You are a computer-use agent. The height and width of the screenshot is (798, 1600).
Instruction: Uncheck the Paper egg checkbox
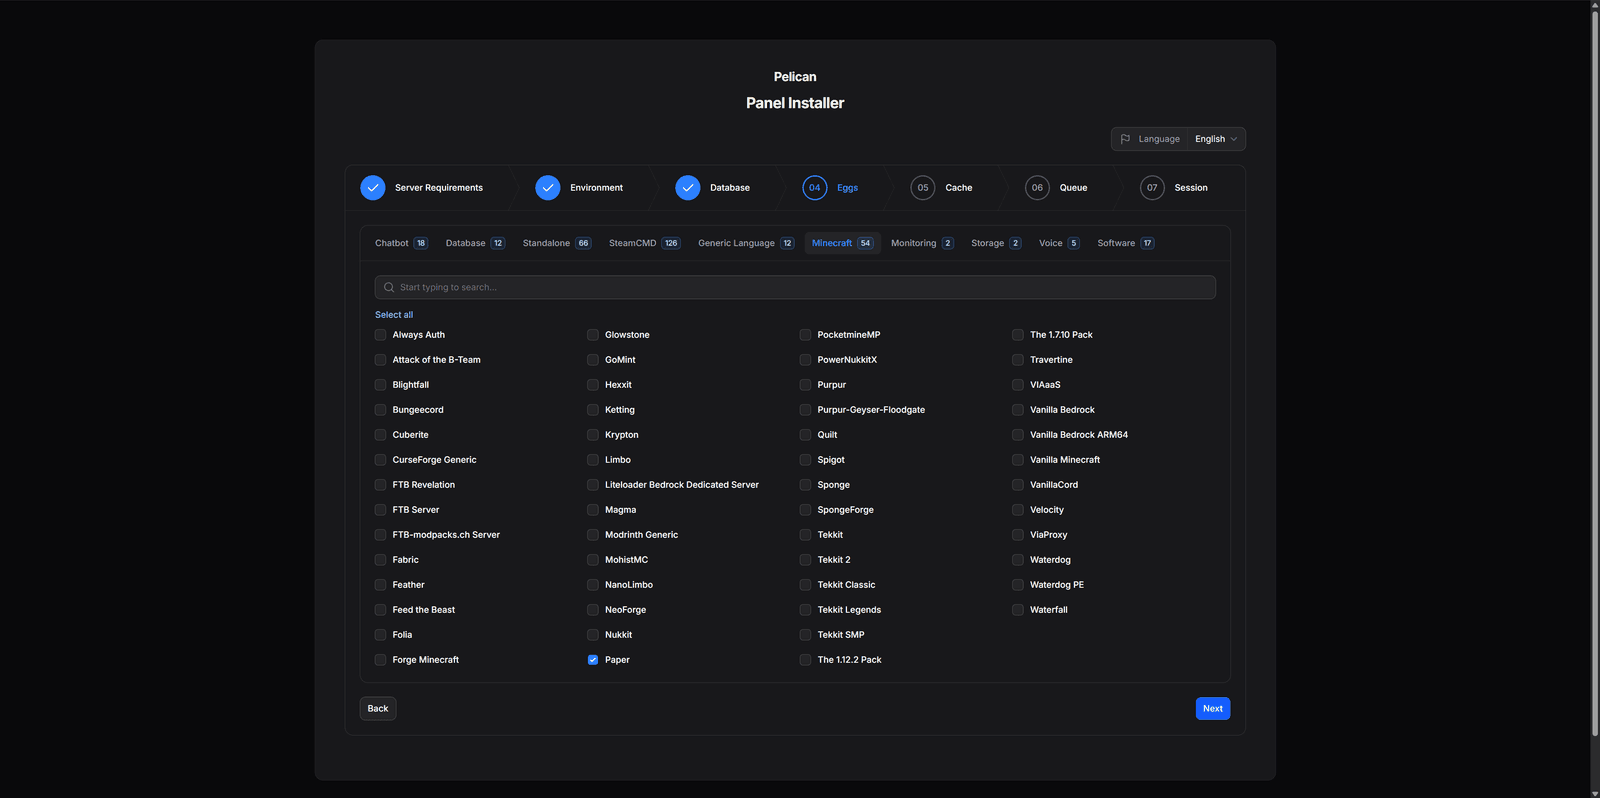(x=593, y=660)
